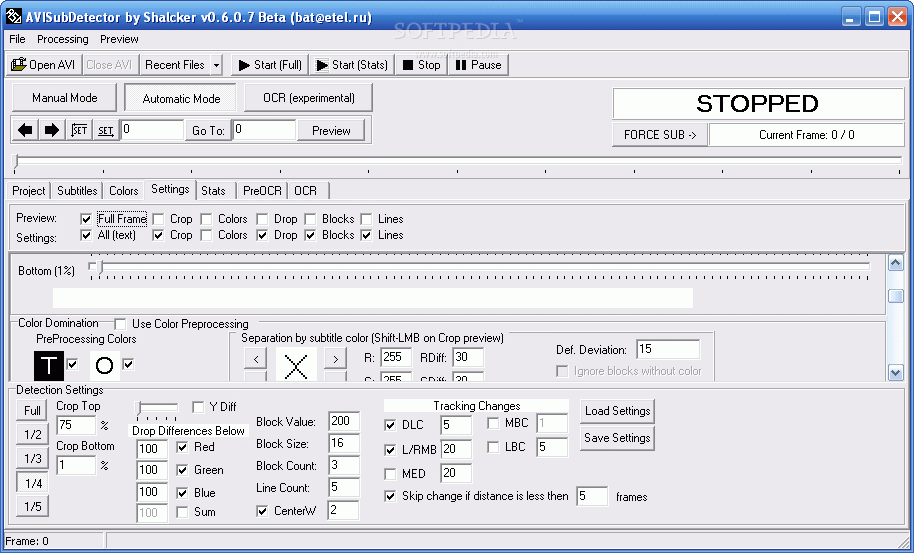The width and height of the screenshot is (914, 553).
Task: Toggle Preview Full Frame checkbox
Action: (86, 219)
